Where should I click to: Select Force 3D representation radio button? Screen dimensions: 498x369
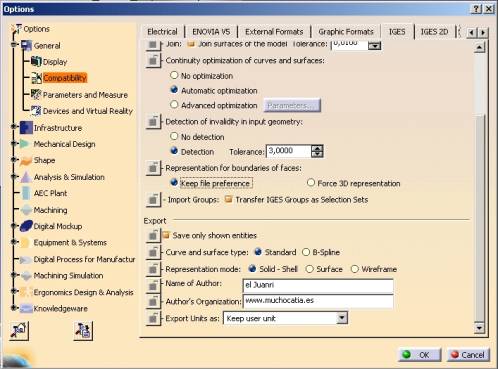[x=311, y=182]
